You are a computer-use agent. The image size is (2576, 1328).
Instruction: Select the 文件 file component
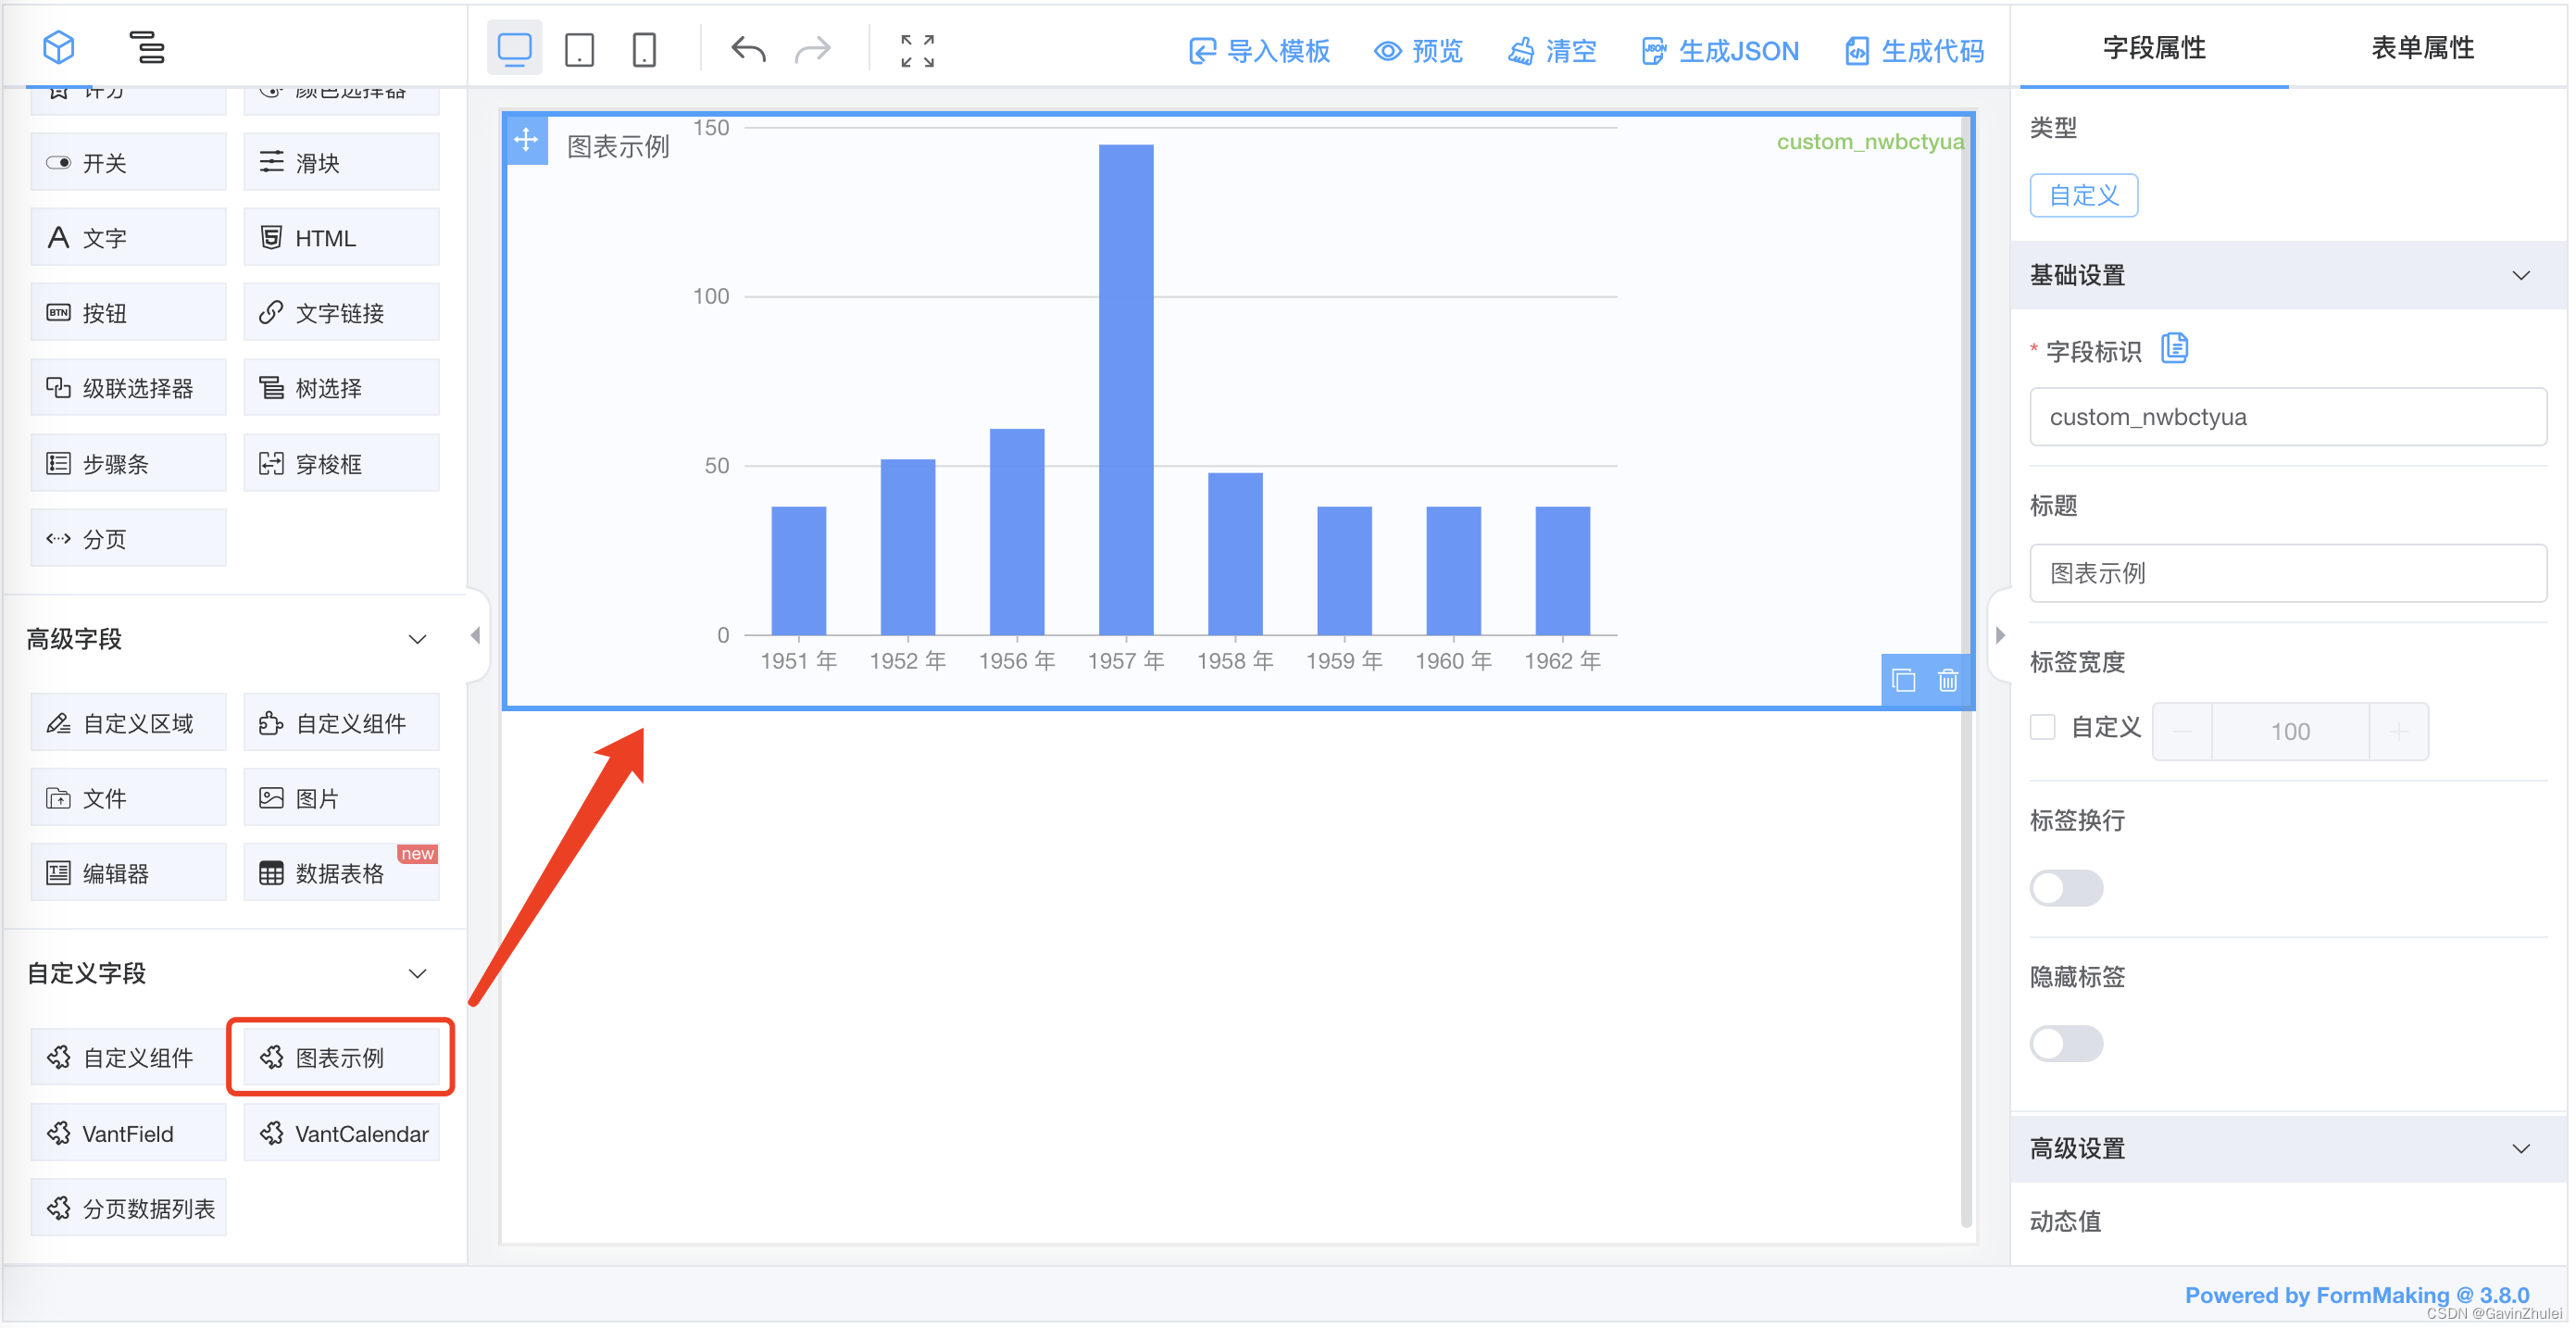click(128, 798)
